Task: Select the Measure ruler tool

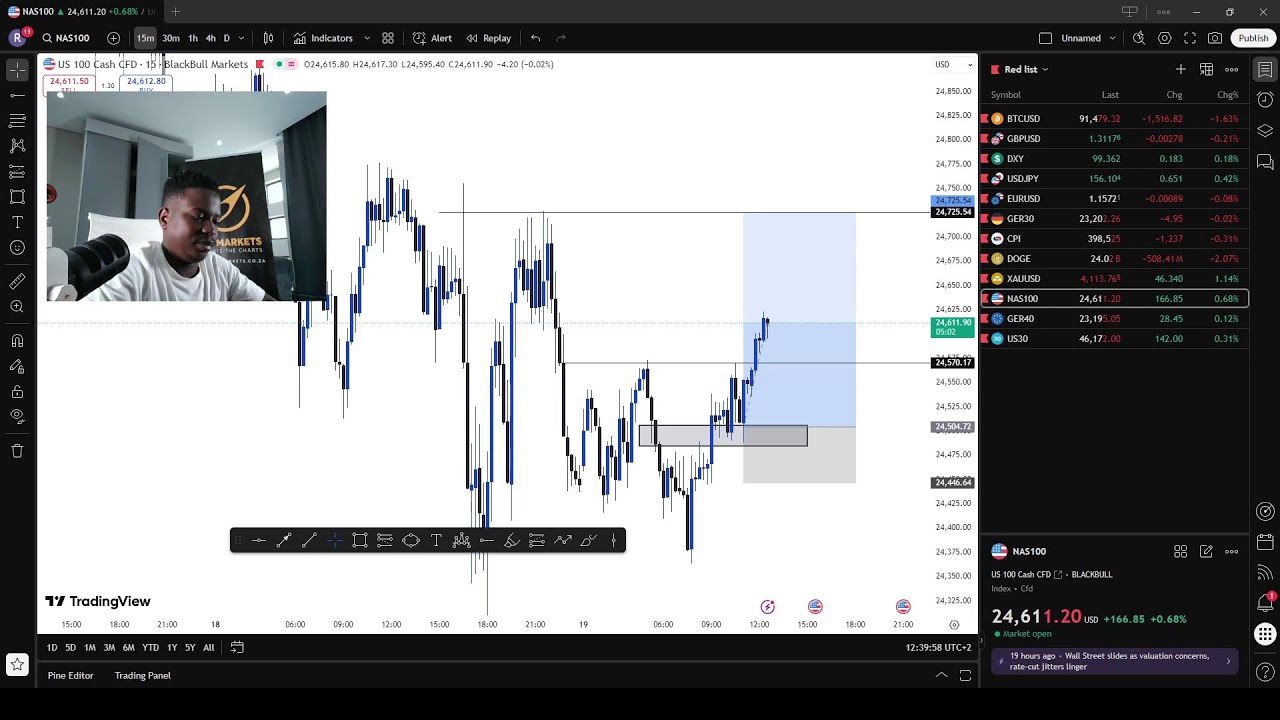Action: [x=17, y=282]
